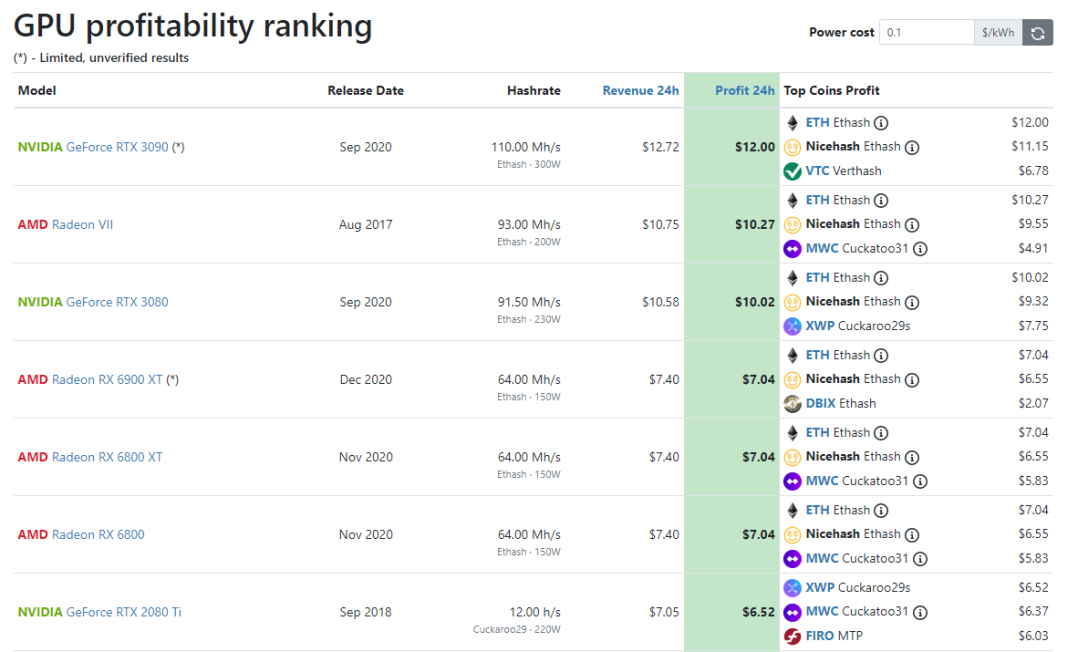Sort the table by Revenue 24h
The width and height of the screenshot is (1078, 652).
(x=640, y=91)
